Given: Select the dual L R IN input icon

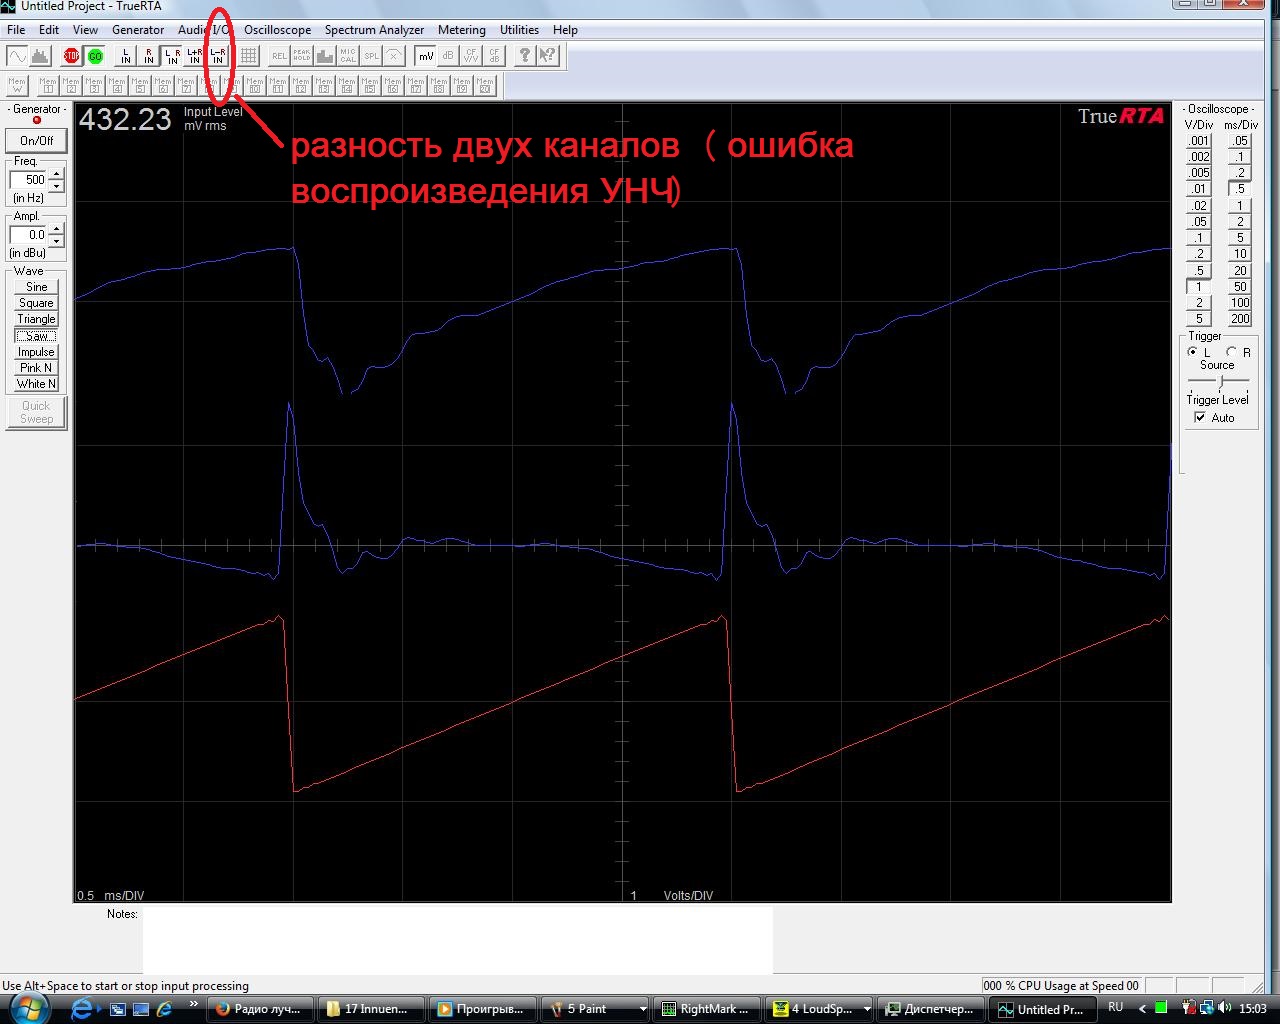Looking at the screenshot, I should (x=172, y=56).
